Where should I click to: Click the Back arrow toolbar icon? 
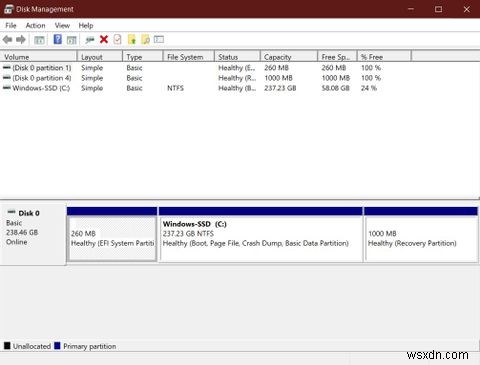(7, 40)
